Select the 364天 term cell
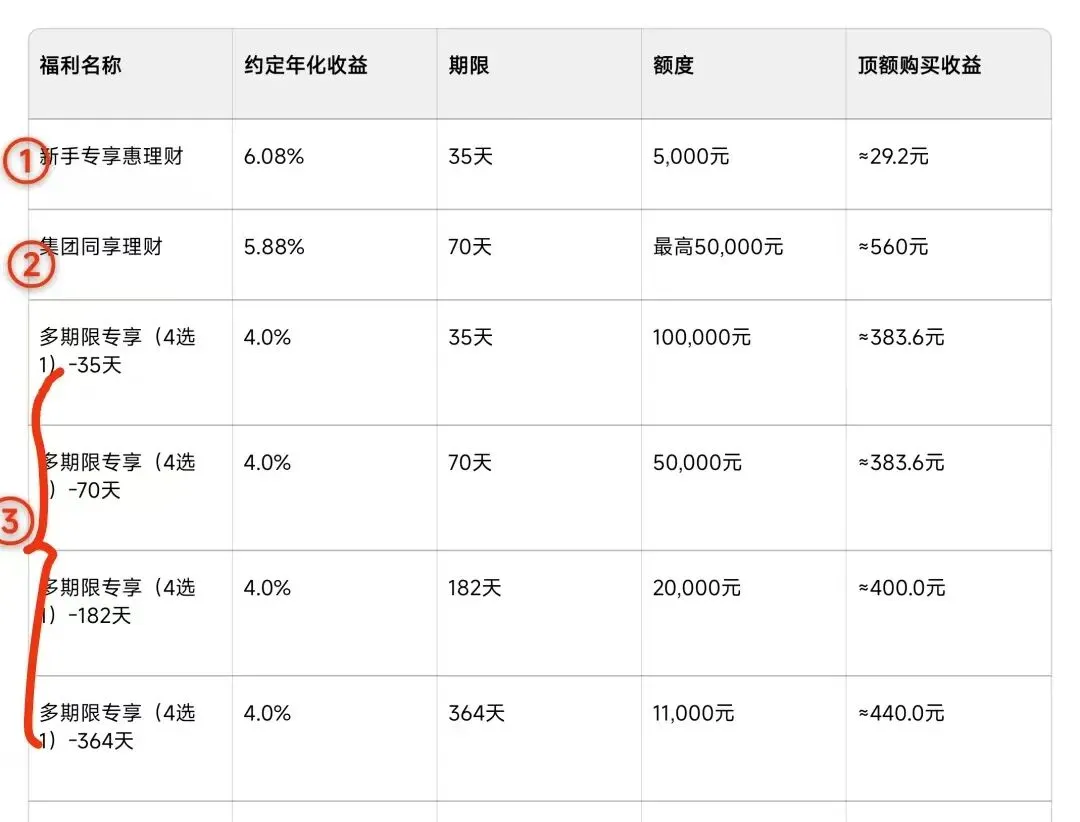 (476, 713)
